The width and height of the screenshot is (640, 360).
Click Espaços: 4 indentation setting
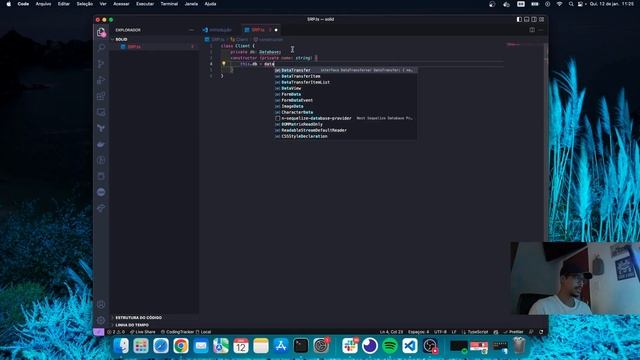(418, 332)
